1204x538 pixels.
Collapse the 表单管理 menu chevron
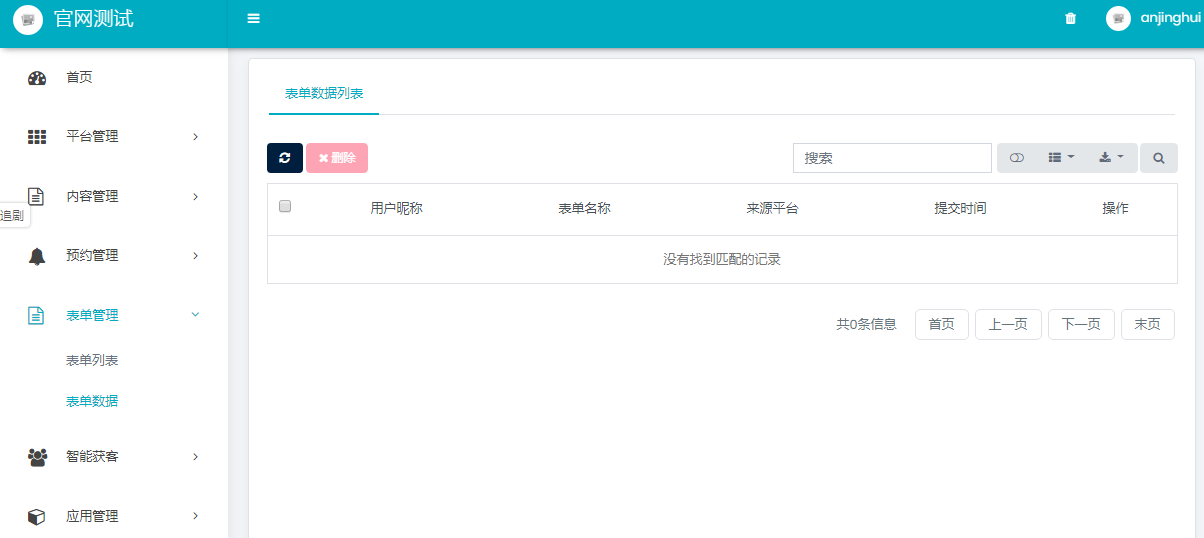[195, 315]
